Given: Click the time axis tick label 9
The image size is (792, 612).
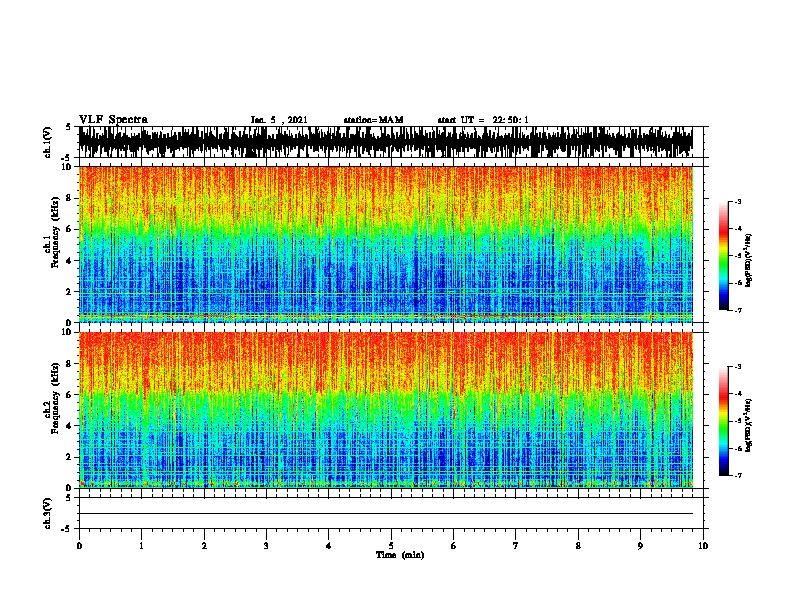Looking at the screenshot, I should pyautogui.click(x=640, y=545).
